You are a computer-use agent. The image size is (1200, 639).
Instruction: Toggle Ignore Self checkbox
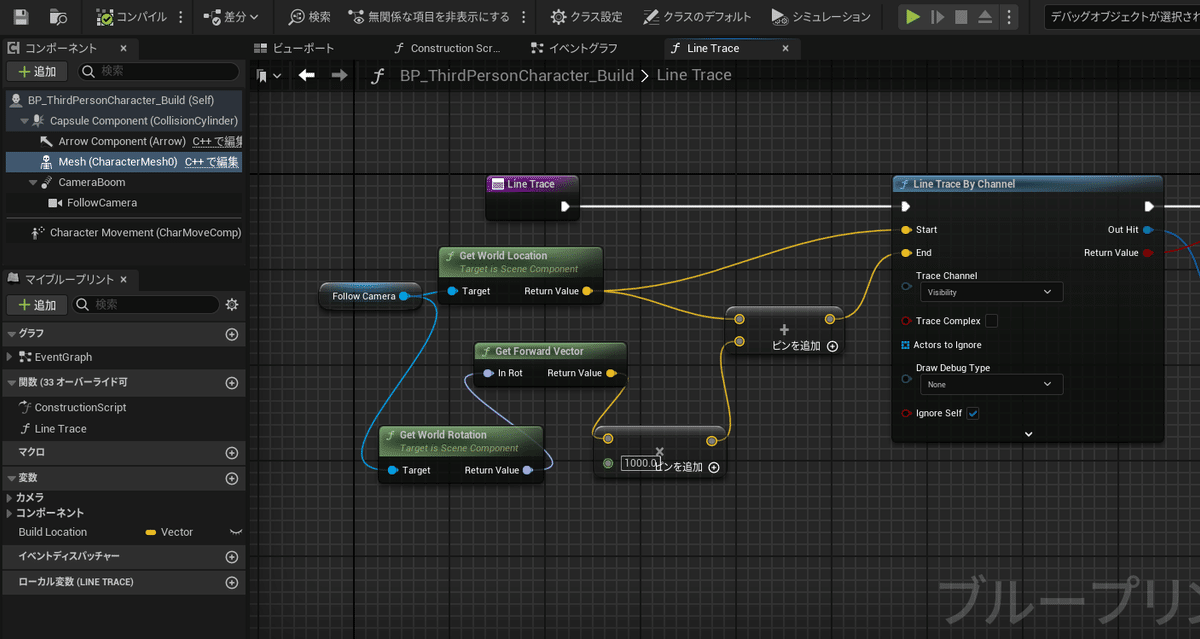[x=973, y=413]
